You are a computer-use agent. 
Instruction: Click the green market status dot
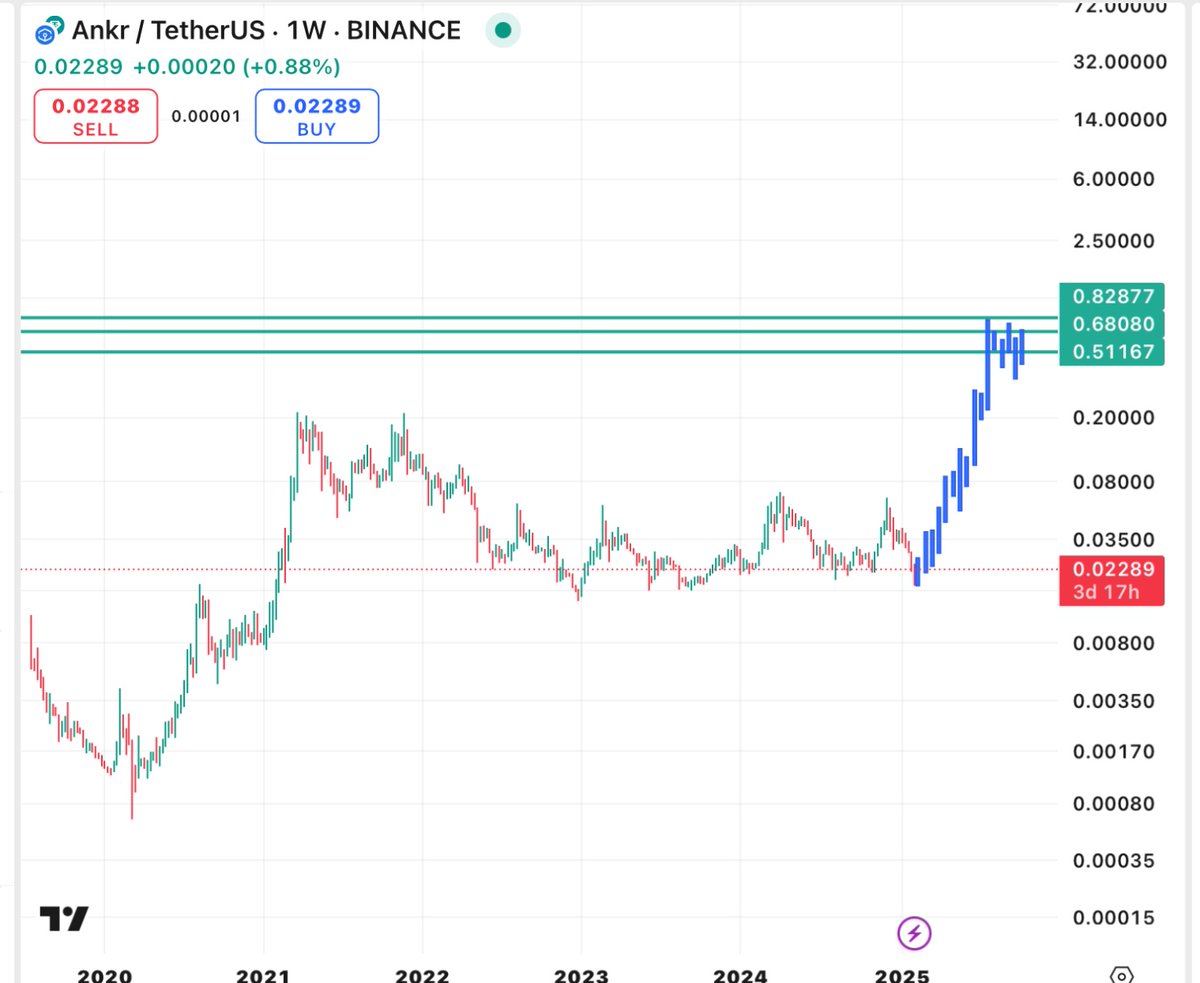tap(504, 31)
